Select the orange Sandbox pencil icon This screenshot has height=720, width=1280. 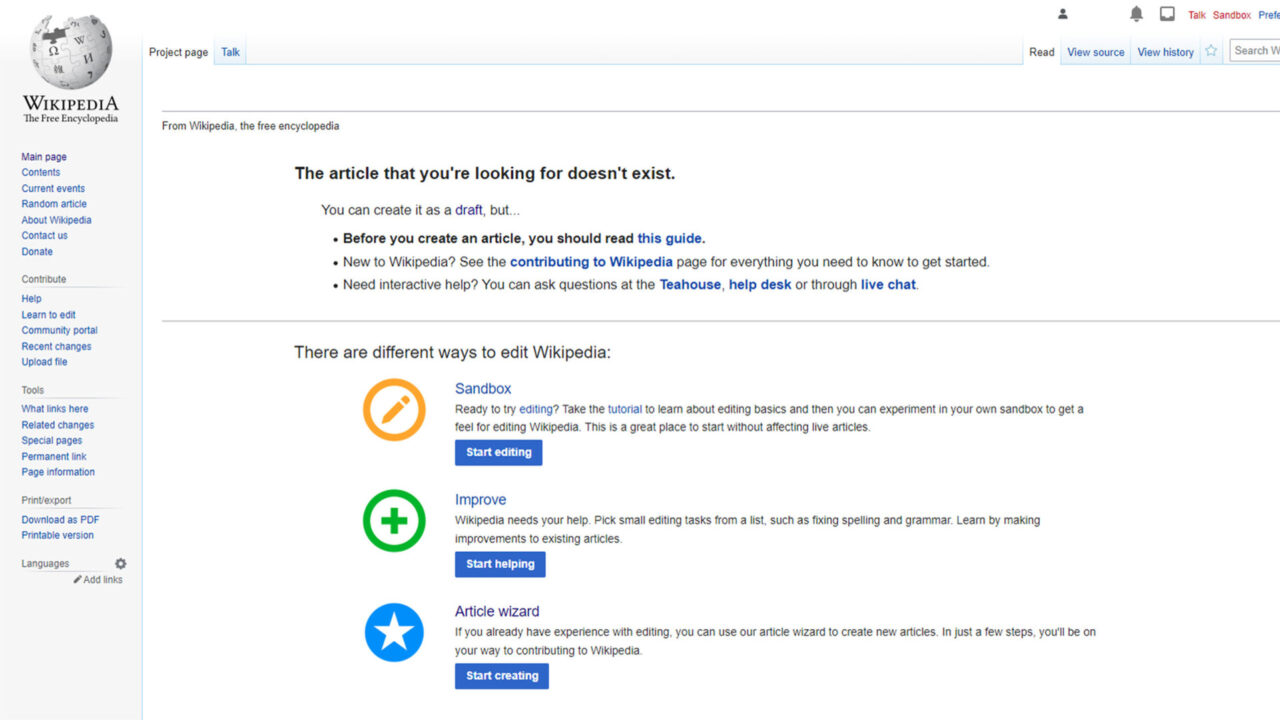click(394, 410)
